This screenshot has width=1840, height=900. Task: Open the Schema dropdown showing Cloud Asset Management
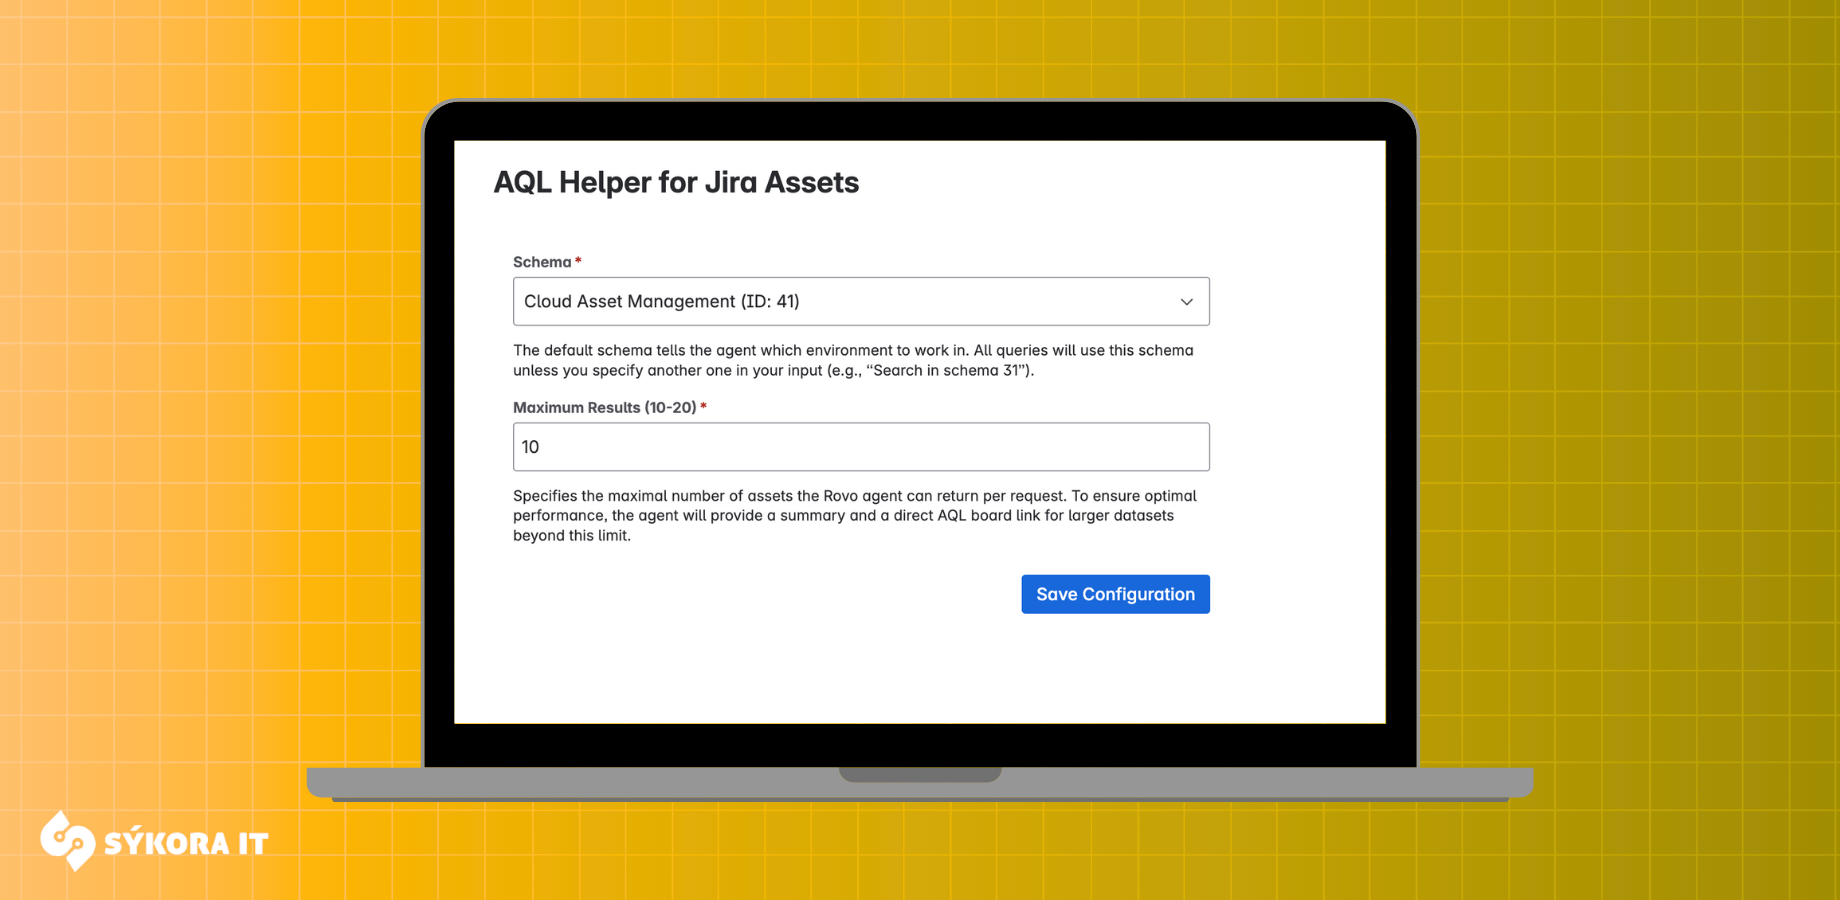point(861,301)
